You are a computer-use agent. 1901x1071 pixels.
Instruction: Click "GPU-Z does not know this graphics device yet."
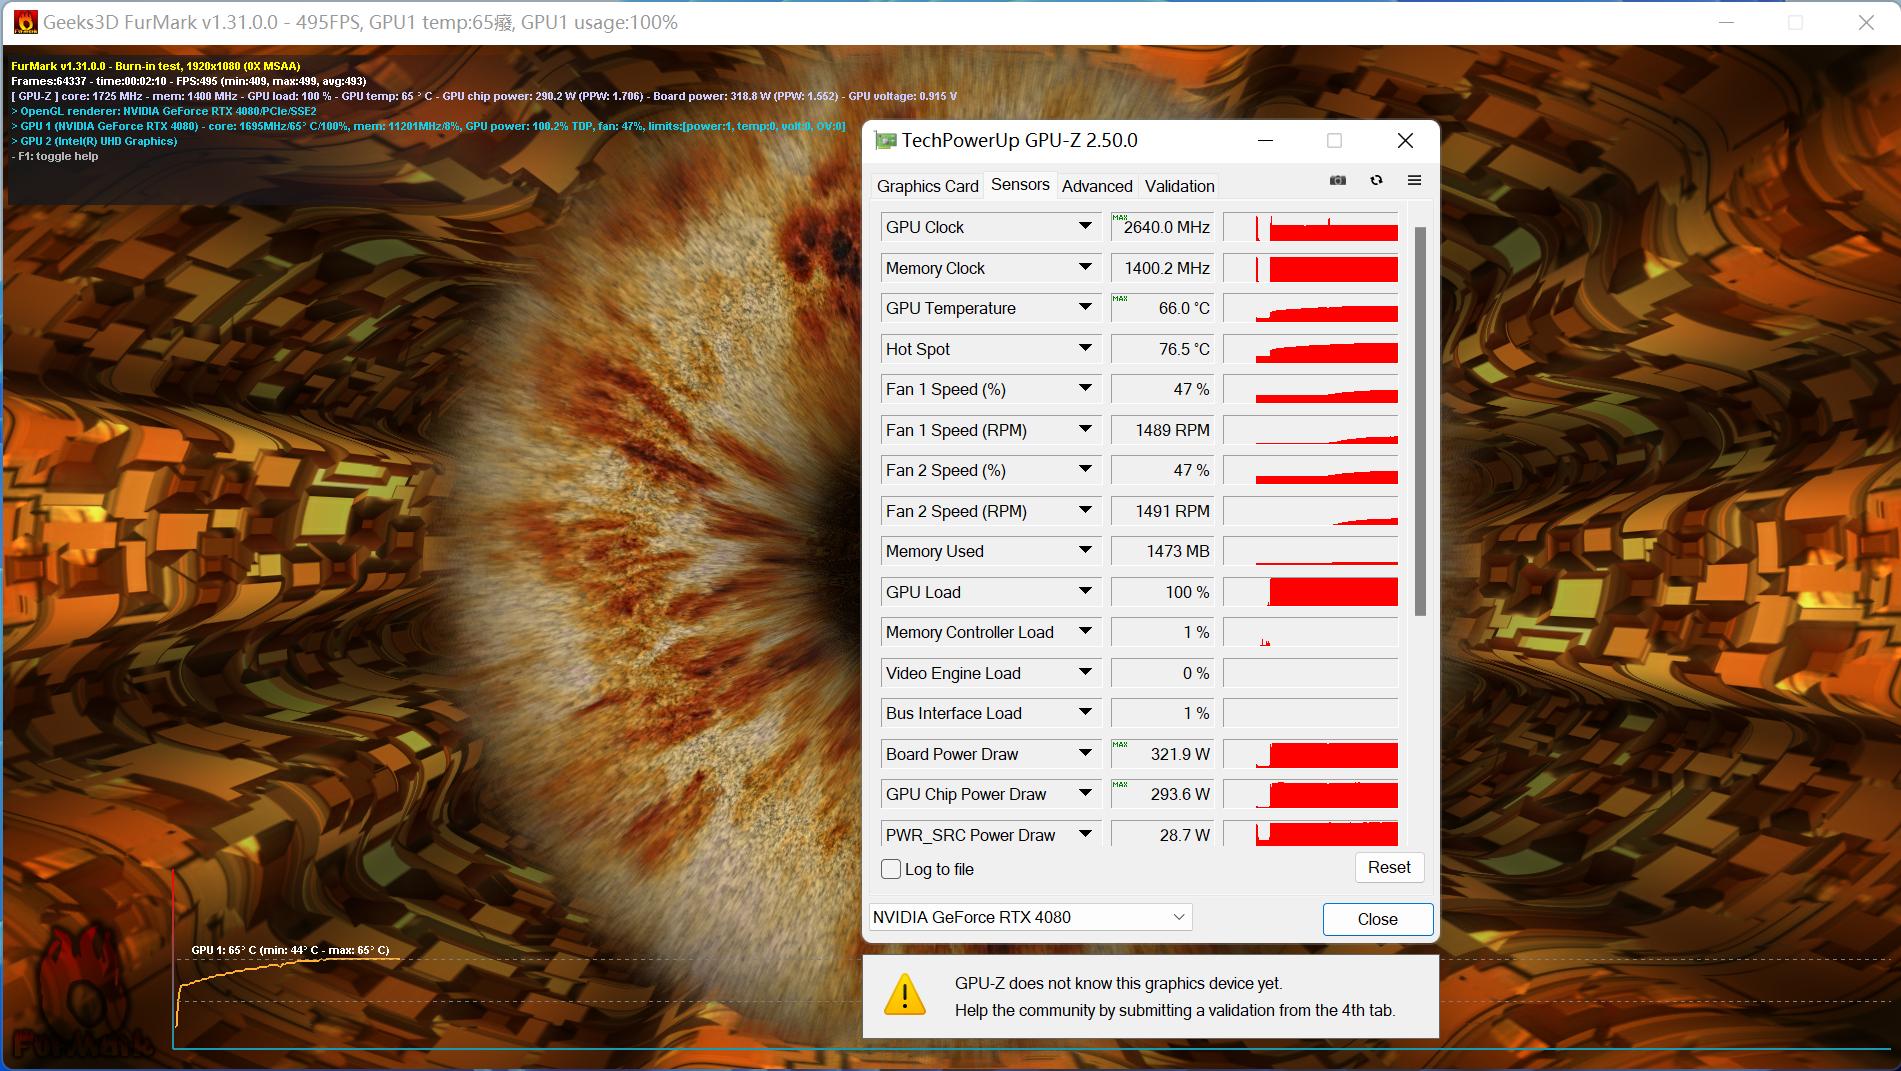coord(1118,983)
